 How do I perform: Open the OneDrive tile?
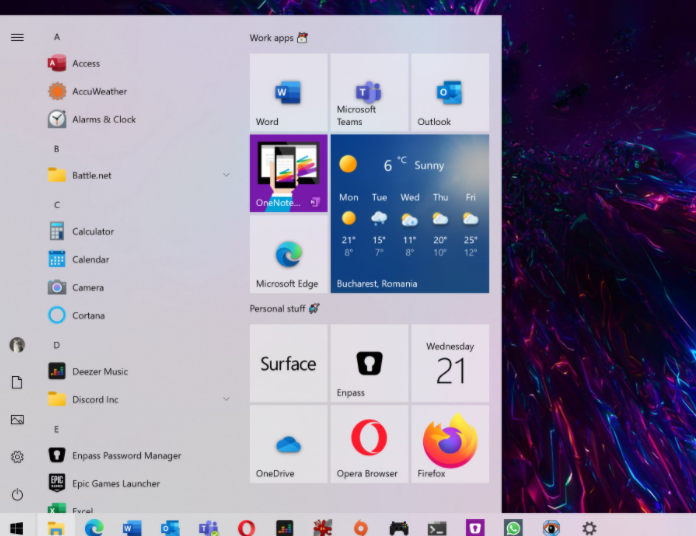tap(289, 444)
